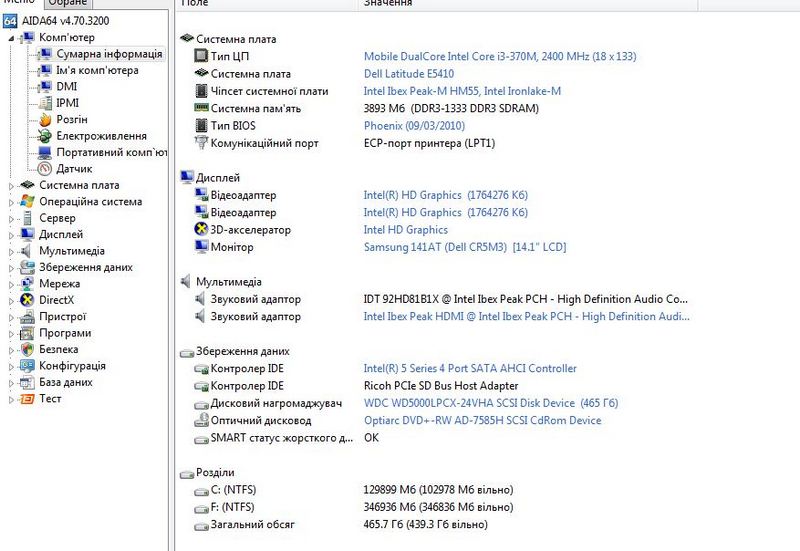Select the Датчик sensor icon
The image size is (800, 551).
45,169
